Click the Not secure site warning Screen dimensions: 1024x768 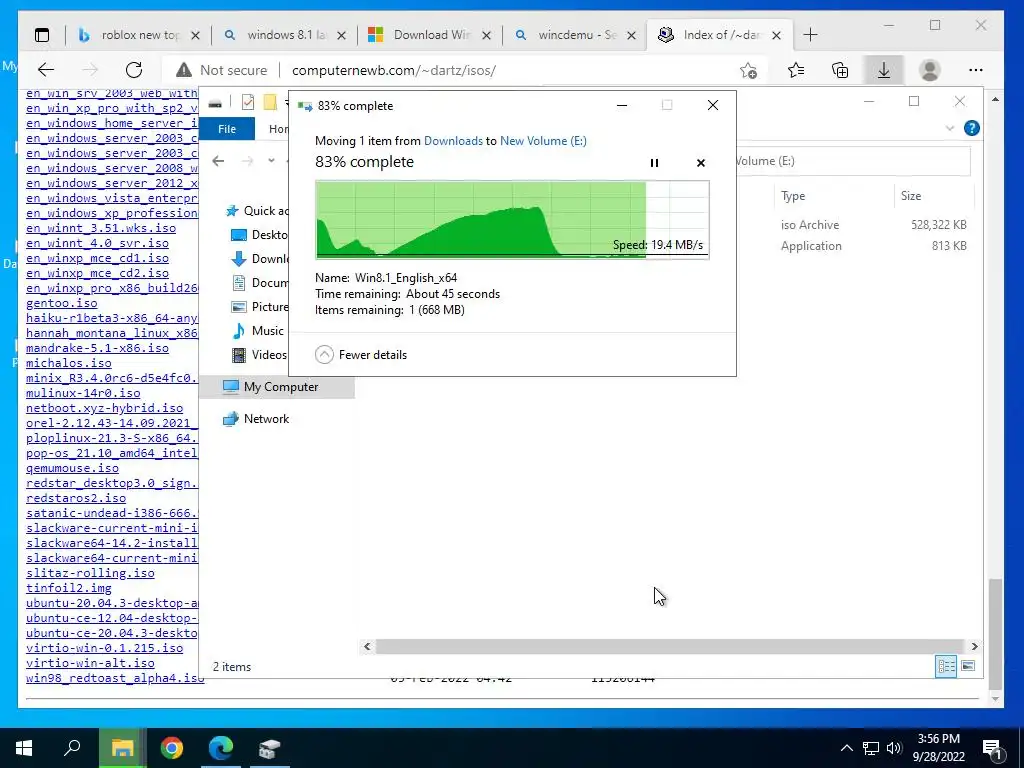[x=222, y=70]
